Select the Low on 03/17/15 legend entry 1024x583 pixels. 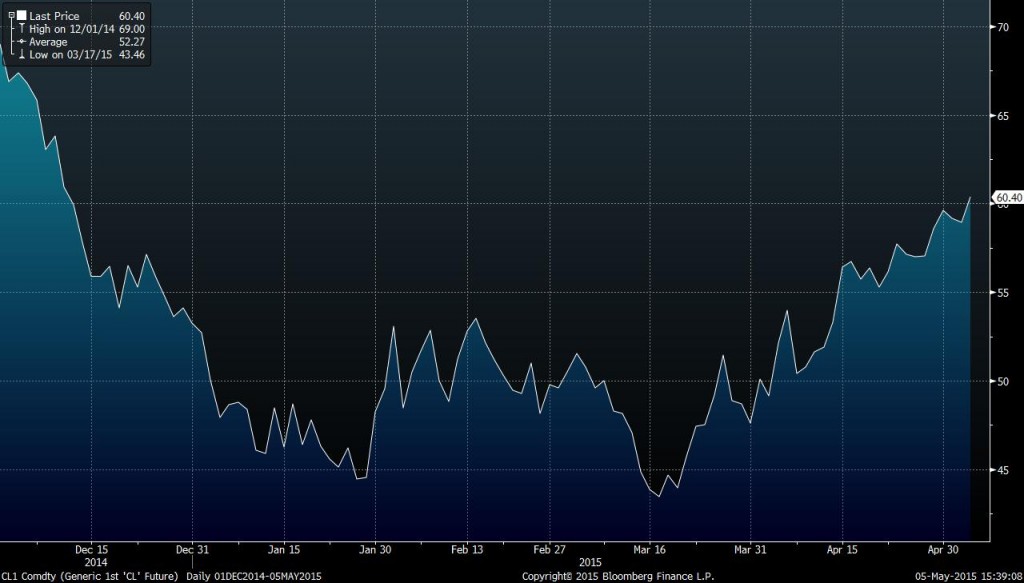point(68,54)
